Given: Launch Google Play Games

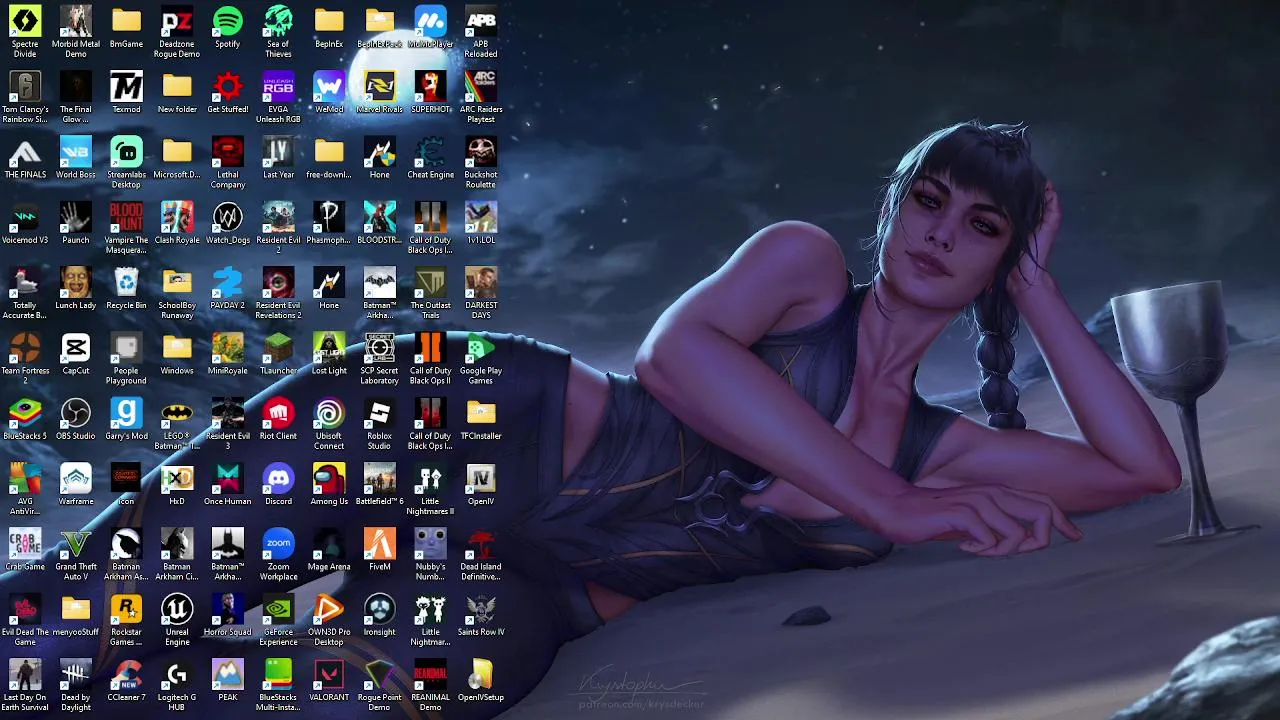Looking at the screenshot, I should pos(481,348).
